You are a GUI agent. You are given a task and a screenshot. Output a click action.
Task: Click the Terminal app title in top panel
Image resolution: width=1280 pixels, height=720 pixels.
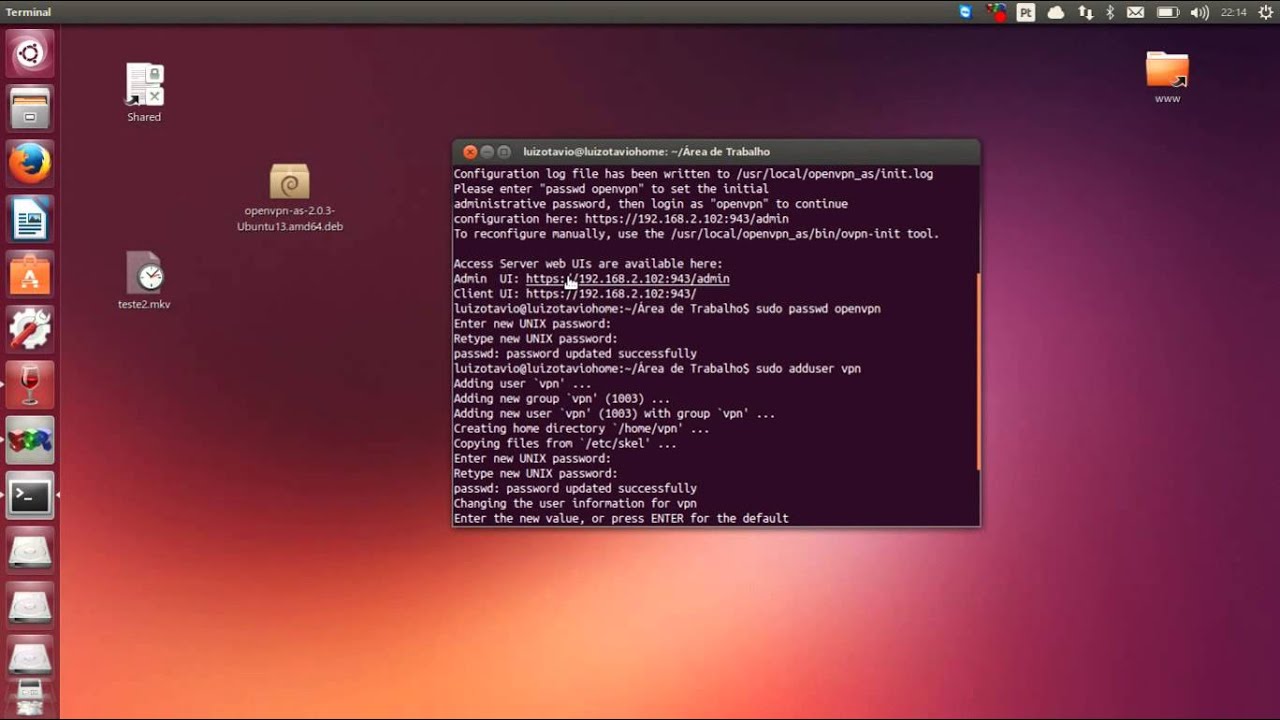click(28, 12)
